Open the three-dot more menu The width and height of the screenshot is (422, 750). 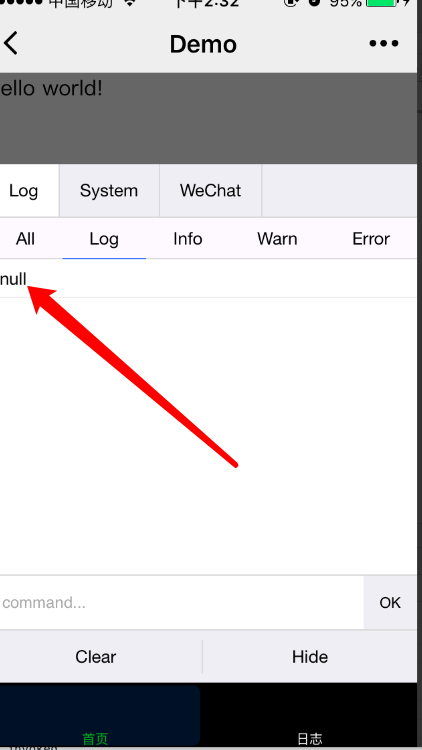point(384,44)
